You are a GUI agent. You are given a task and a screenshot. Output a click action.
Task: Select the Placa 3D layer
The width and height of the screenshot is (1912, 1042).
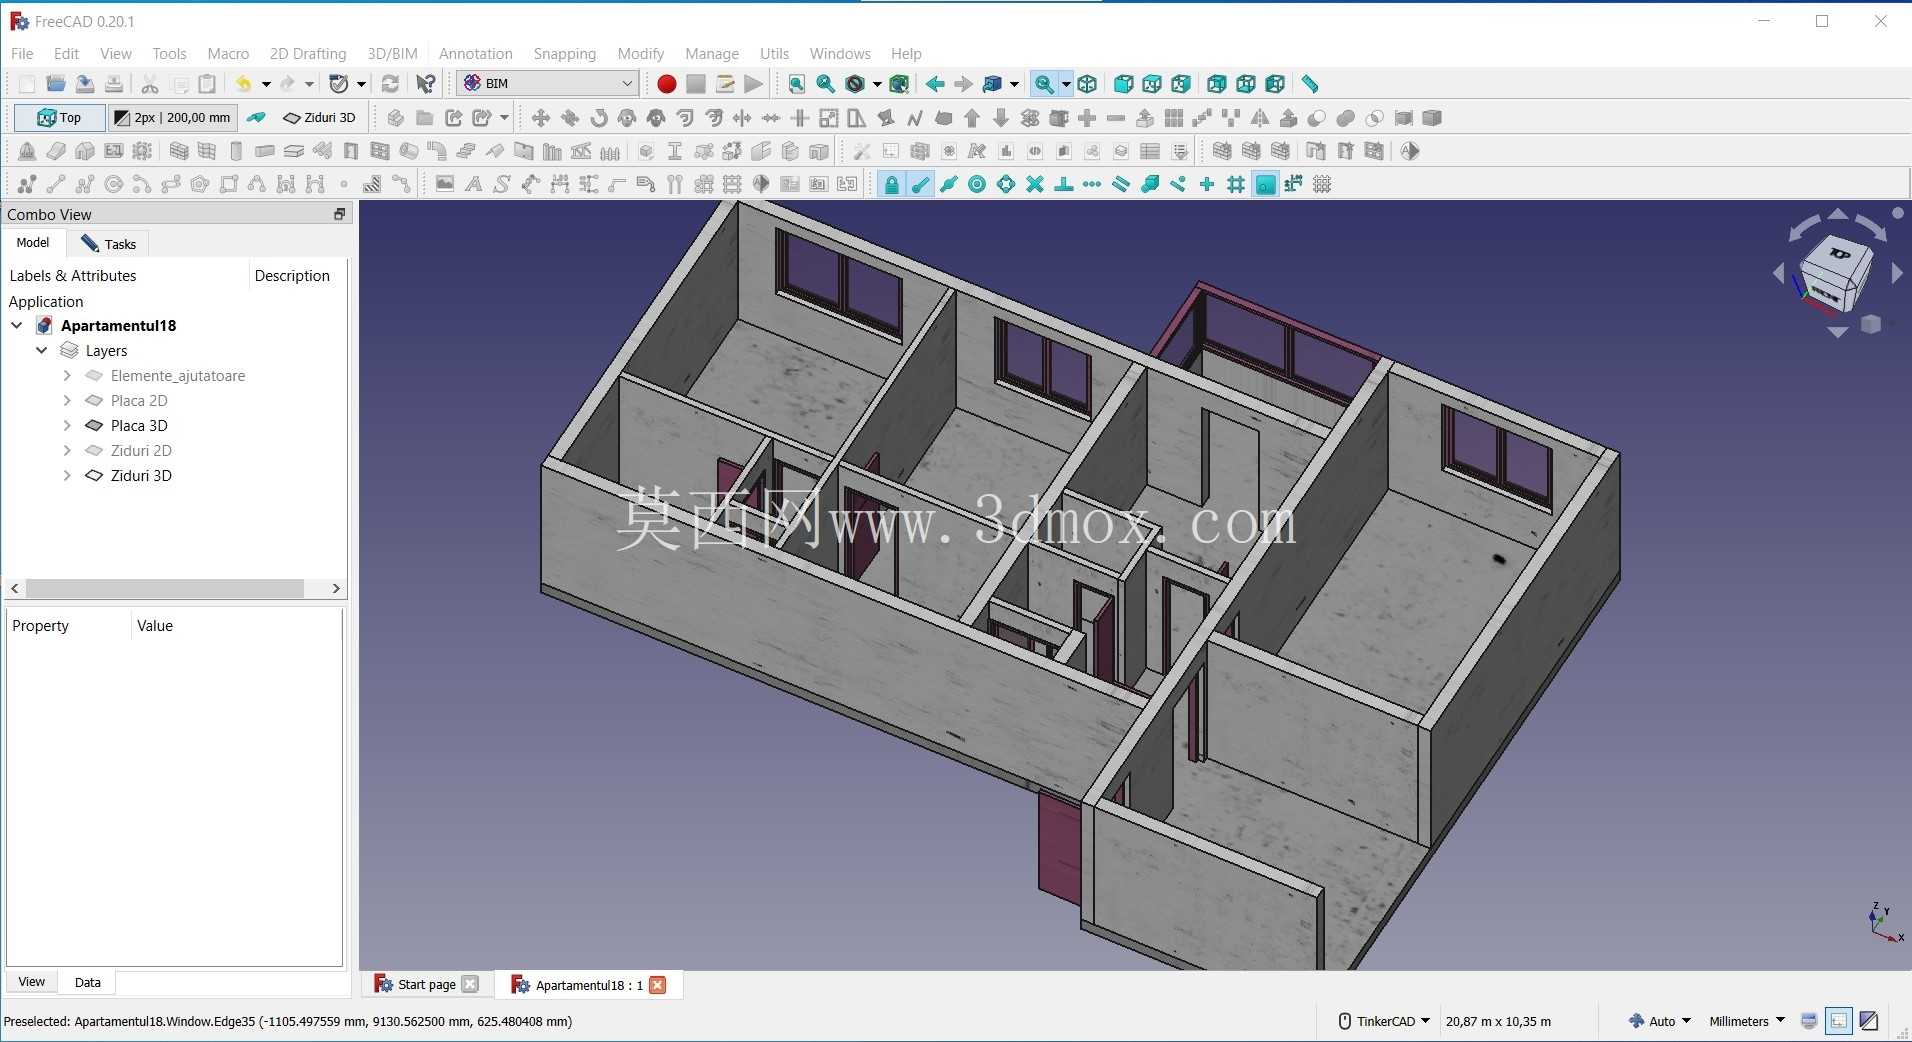[x=139, y=425]
